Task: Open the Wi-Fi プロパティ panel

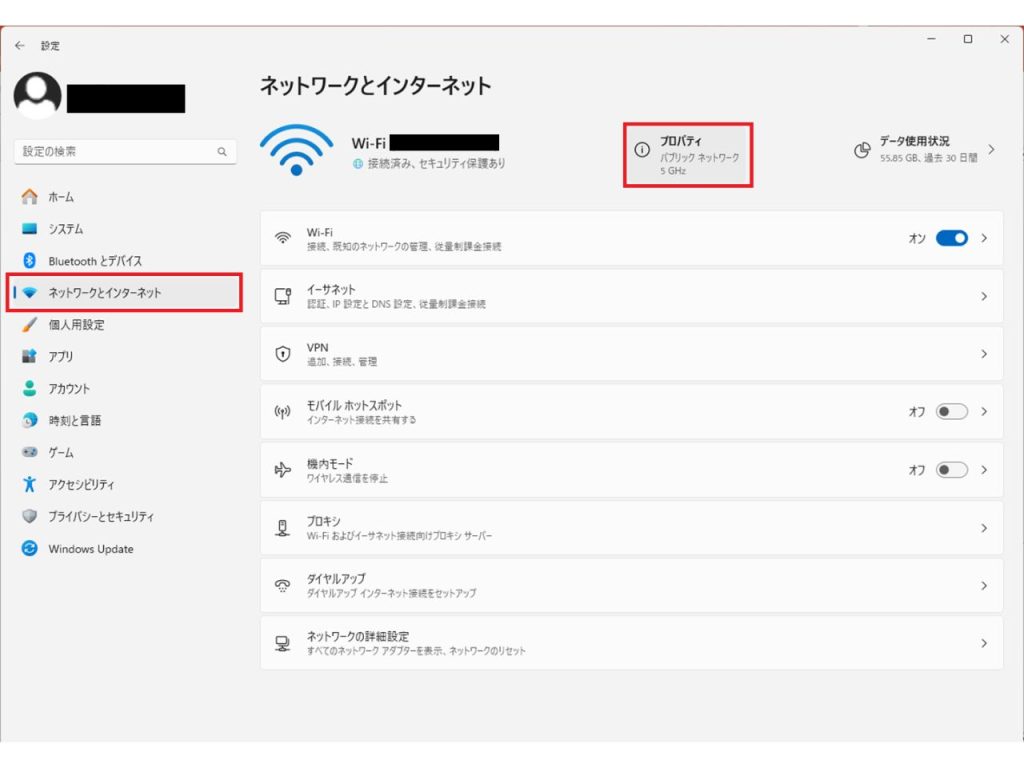Action: click(688, 153)
